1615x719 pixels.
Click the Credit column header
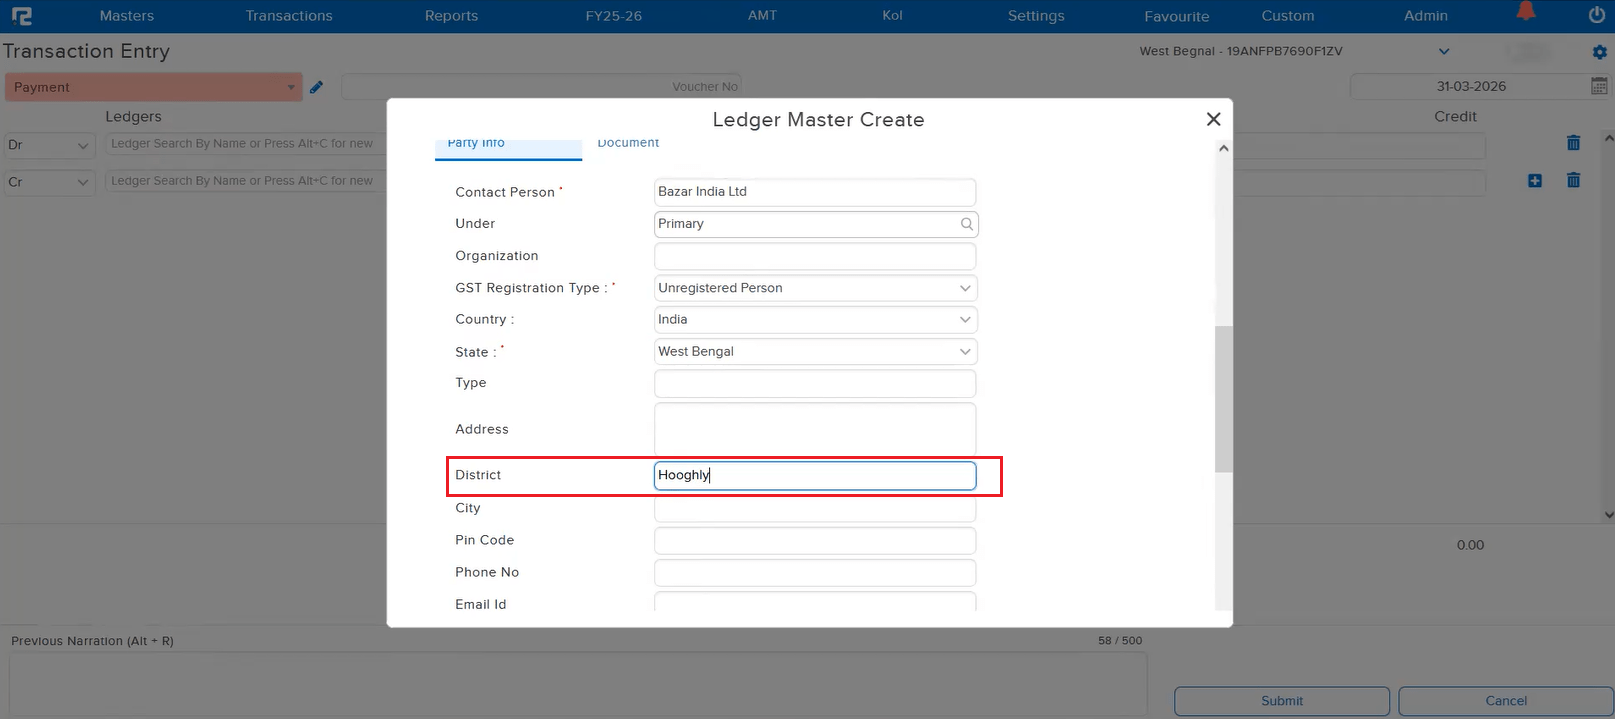[1455, 117]
